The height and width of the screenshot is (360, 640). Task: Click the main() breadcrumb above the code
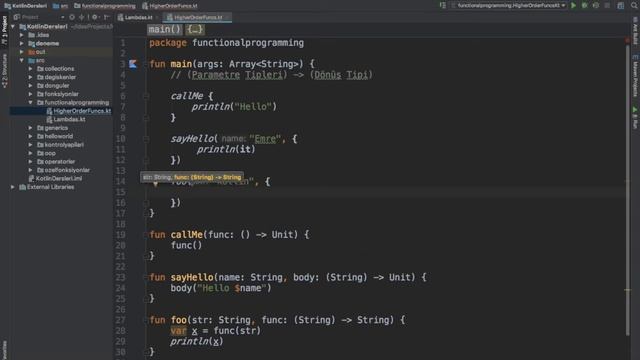165,29
